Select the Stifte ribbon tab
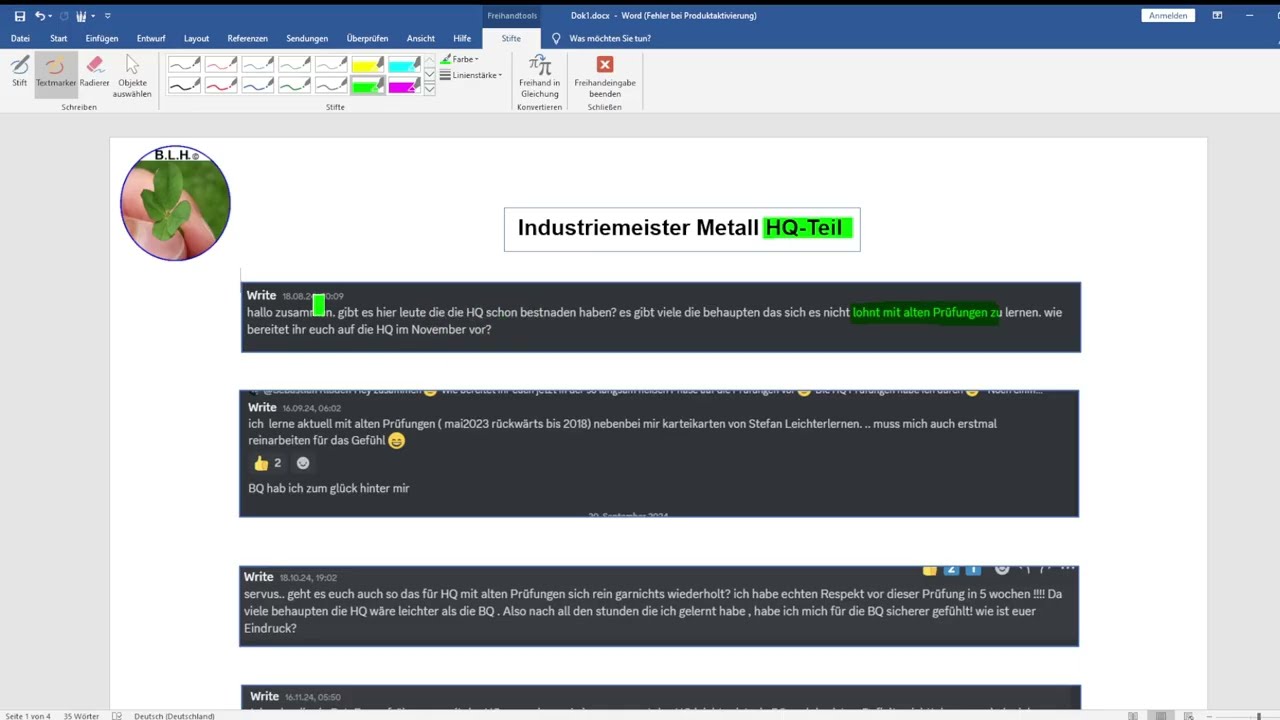The image size is (1280, 720). pos(511,38)
